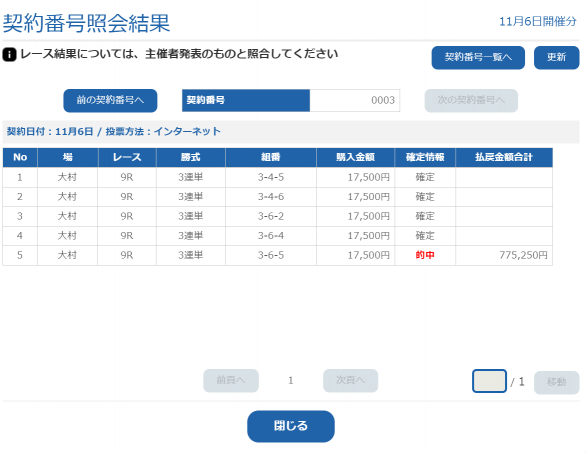Click the 前頁へ previous page button
586x453 pixels.
click(x=231, y=380)
